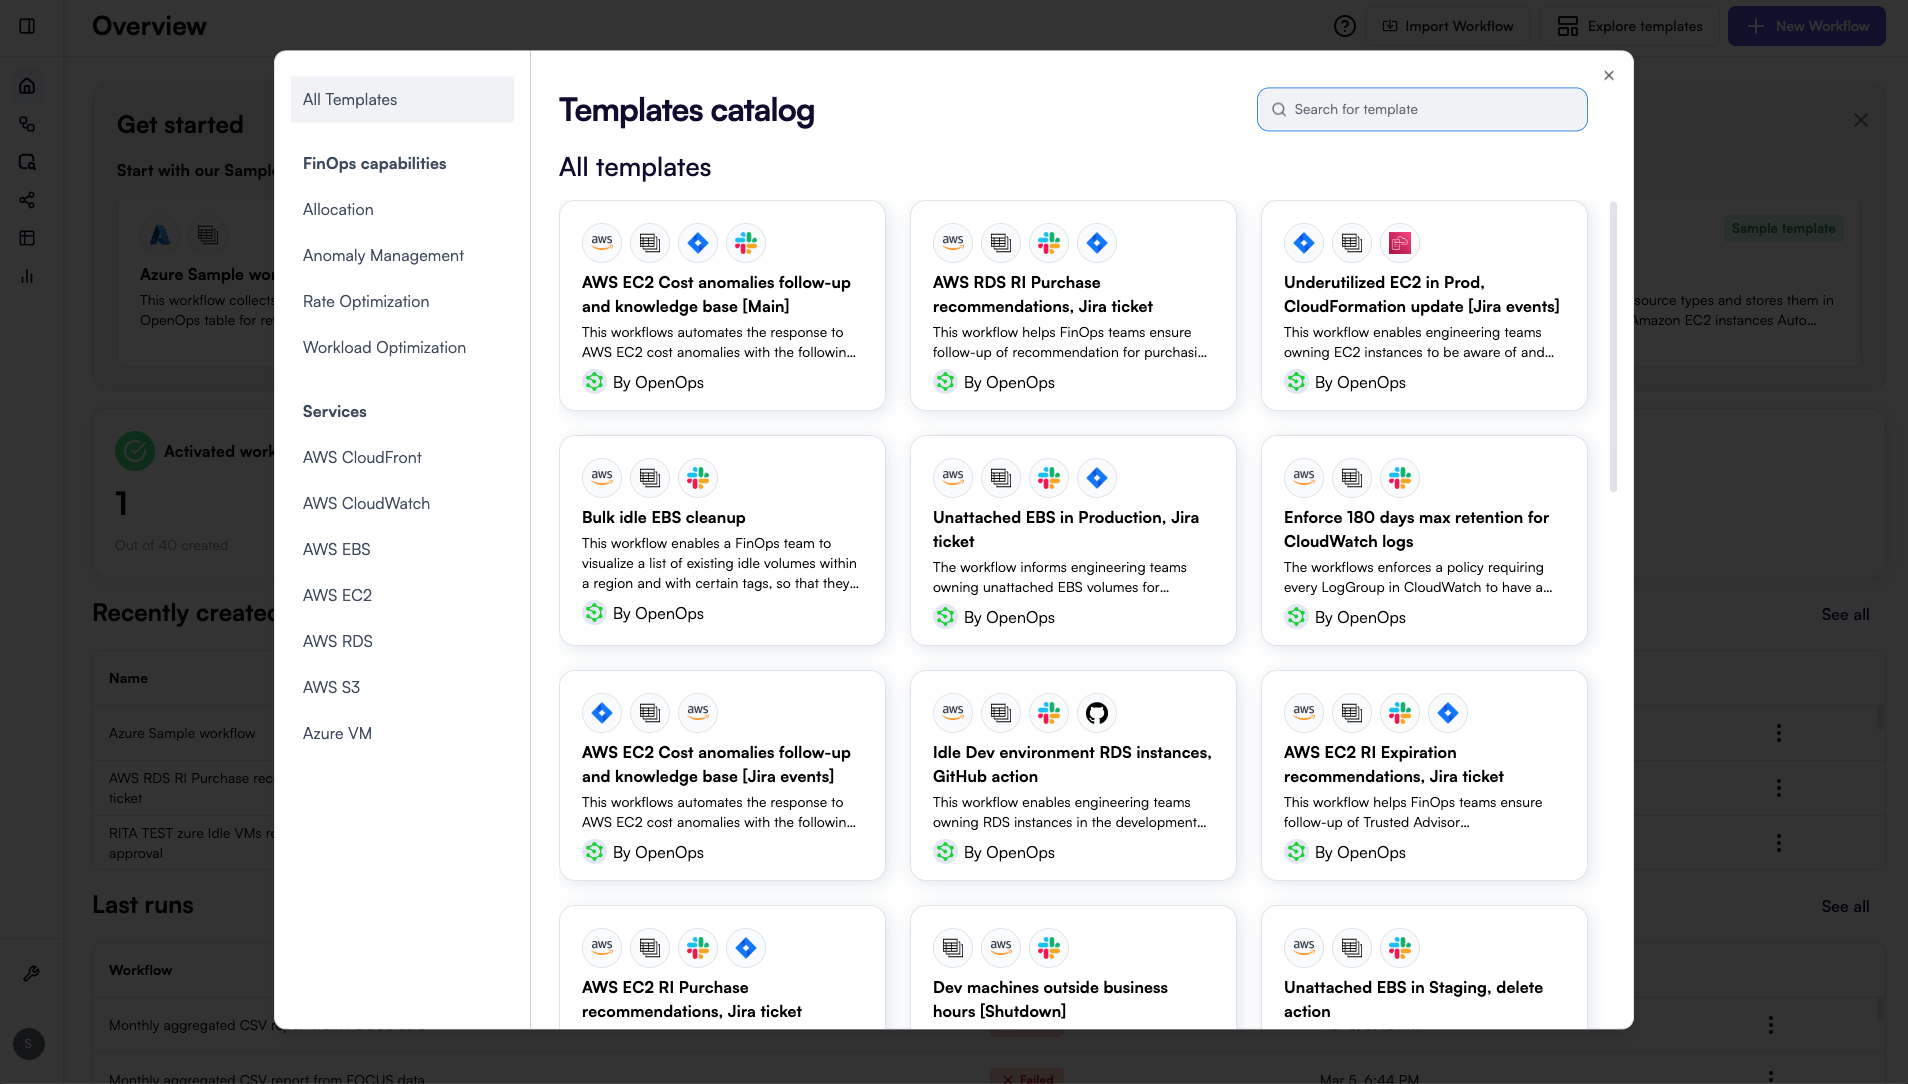
Task: Open AWS EC2 RI Expiration recommendations template
Action: (1424, 775)
